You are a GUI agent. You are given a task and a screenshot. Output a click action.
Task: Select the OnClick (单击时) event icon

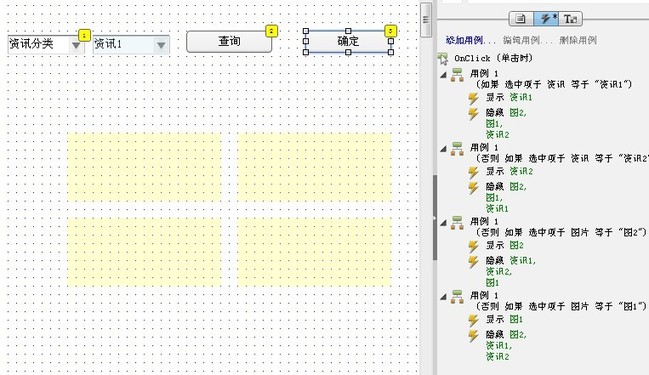443,59
